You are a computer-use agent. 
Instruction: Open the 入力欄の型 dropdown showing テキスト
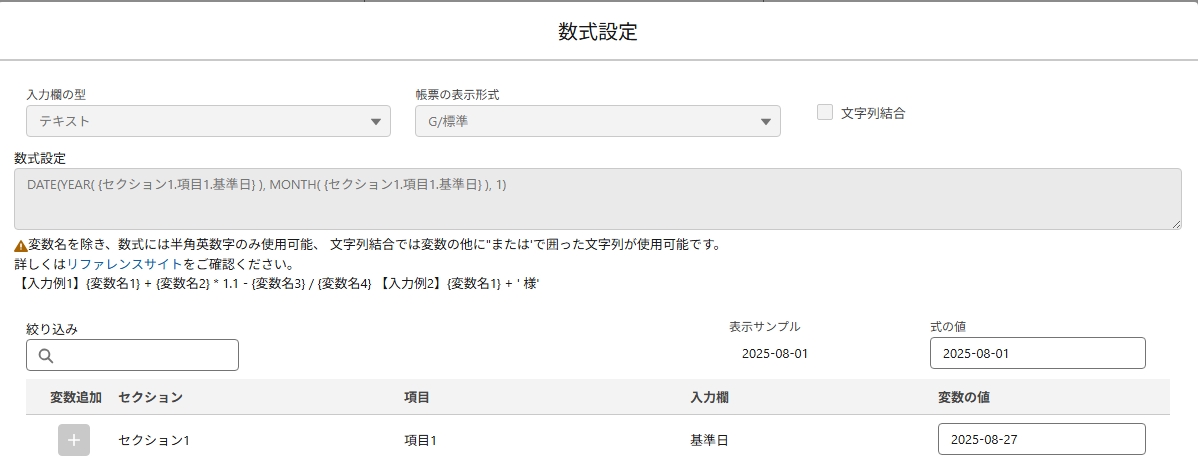click(x=208, y=121)
